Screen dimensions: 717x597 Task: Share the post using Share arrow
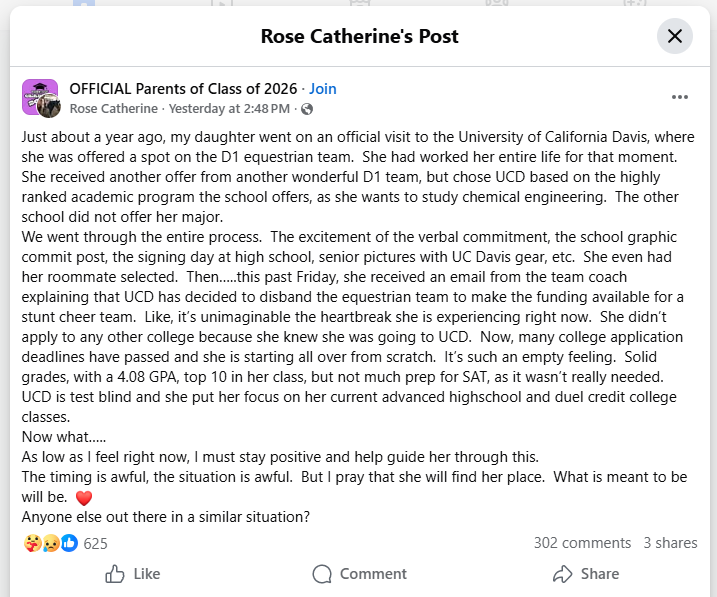[585, 574]
